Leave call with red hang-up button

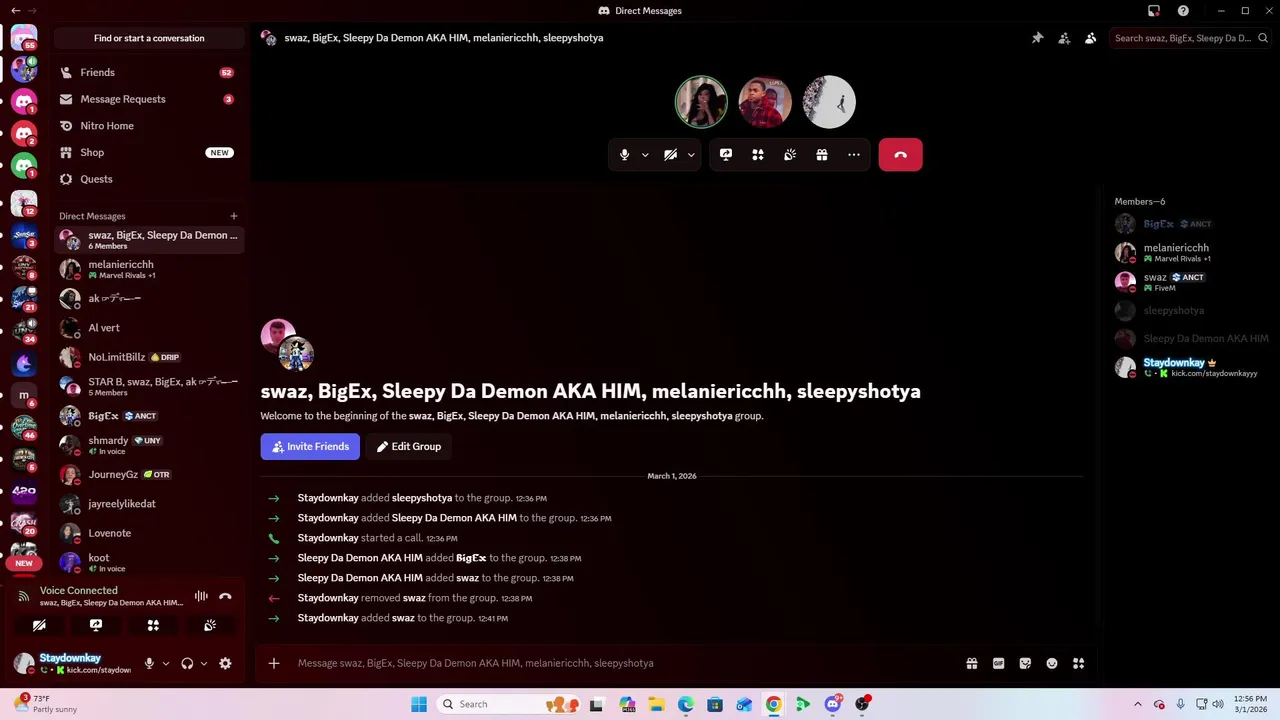pyautogui.click(x=900, y=155)
